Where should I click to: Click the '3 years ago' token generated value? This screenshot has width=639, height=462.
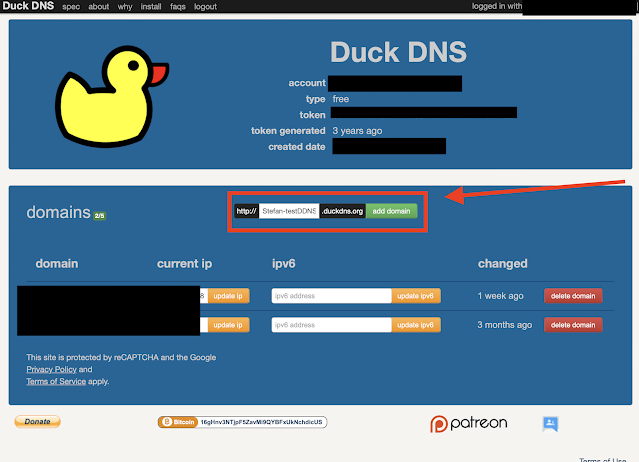(357, 131)
